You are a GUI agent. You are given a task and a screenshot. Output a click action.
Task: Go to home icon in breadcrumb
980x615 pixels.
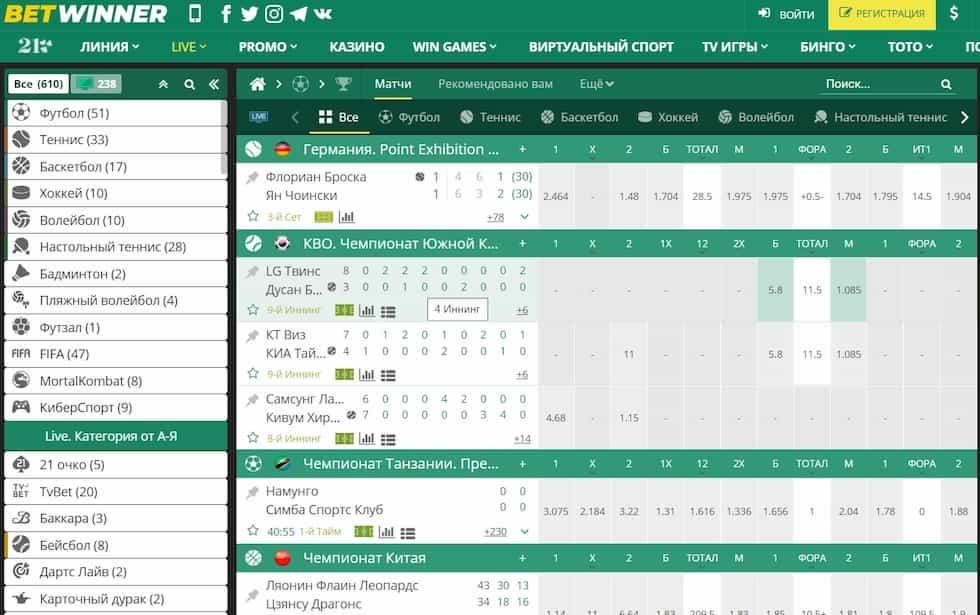tap(258, 84)
